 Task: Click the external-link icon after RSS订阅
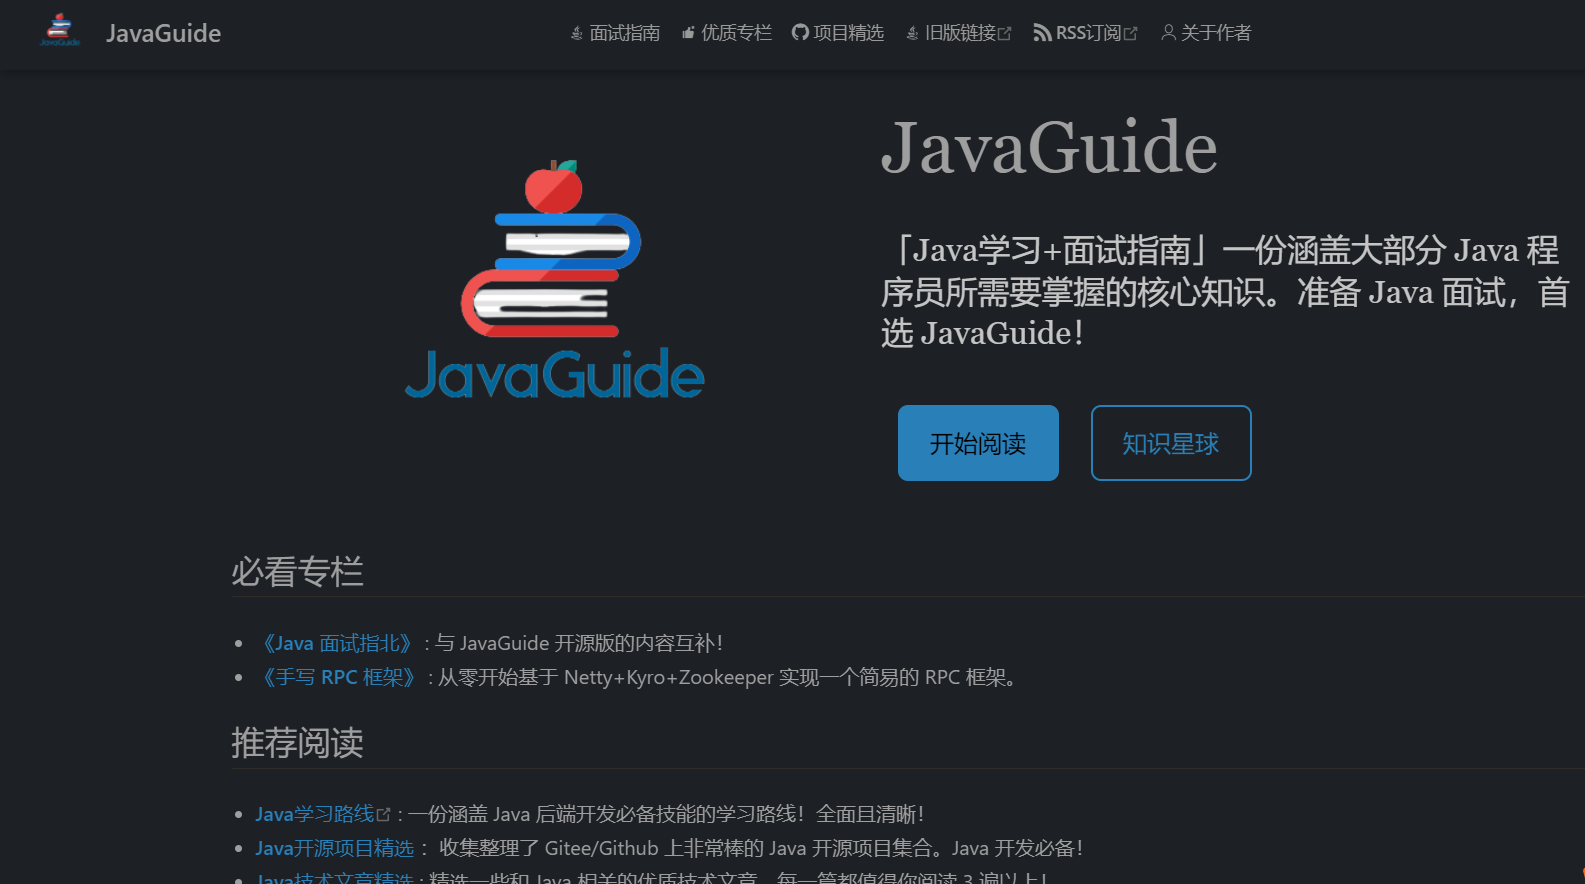pyautogui.click(x=1131, y=34)
